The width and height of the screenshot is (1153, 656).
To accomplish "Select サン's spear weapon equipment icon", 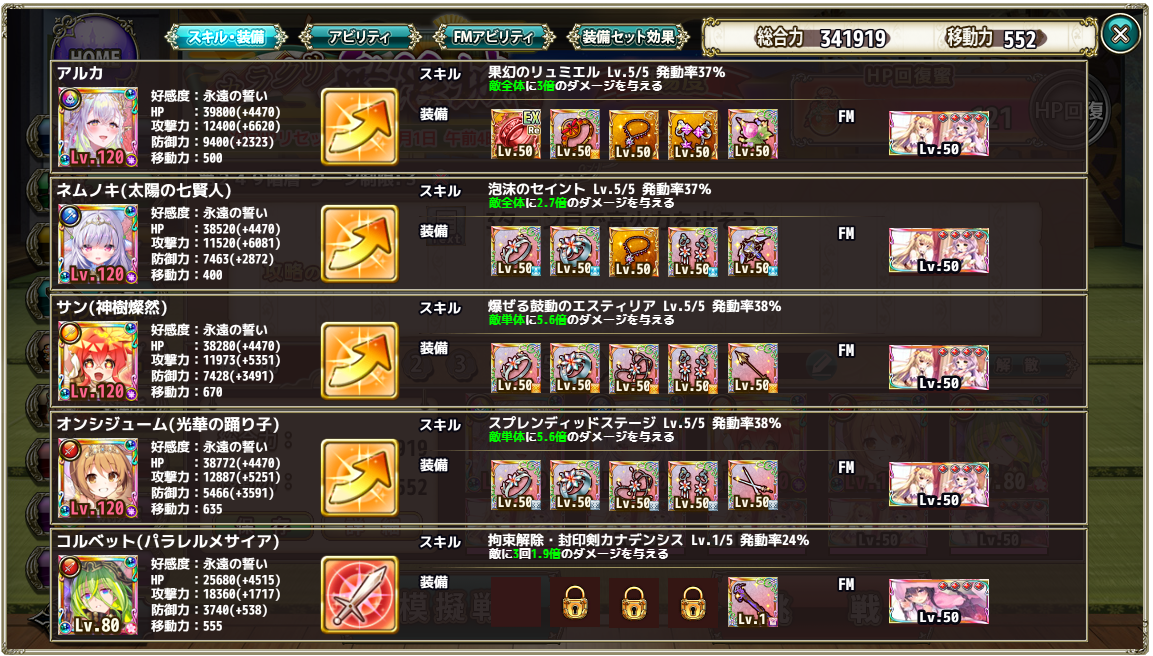I will click(x=753, y=368).
